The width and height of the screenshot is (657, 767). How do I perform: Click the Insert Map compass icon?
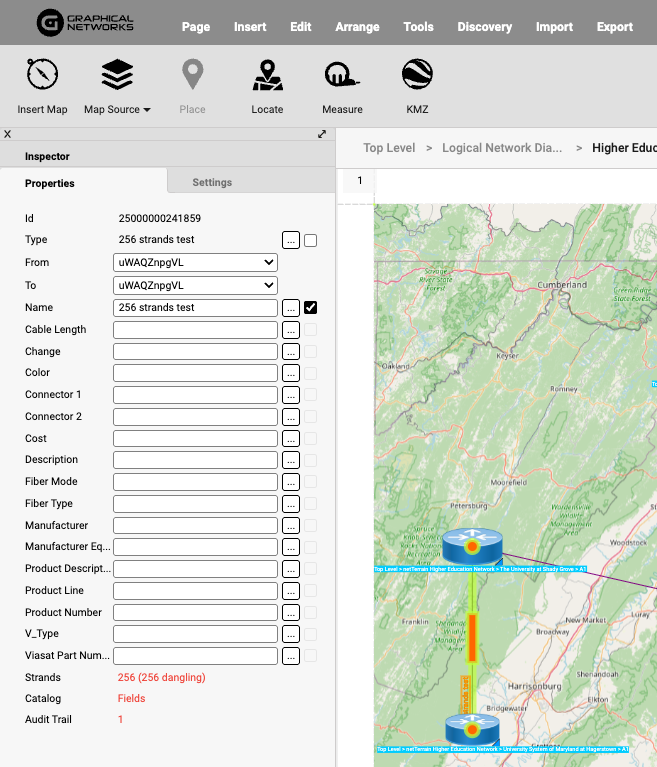click(x=42, y=75)
